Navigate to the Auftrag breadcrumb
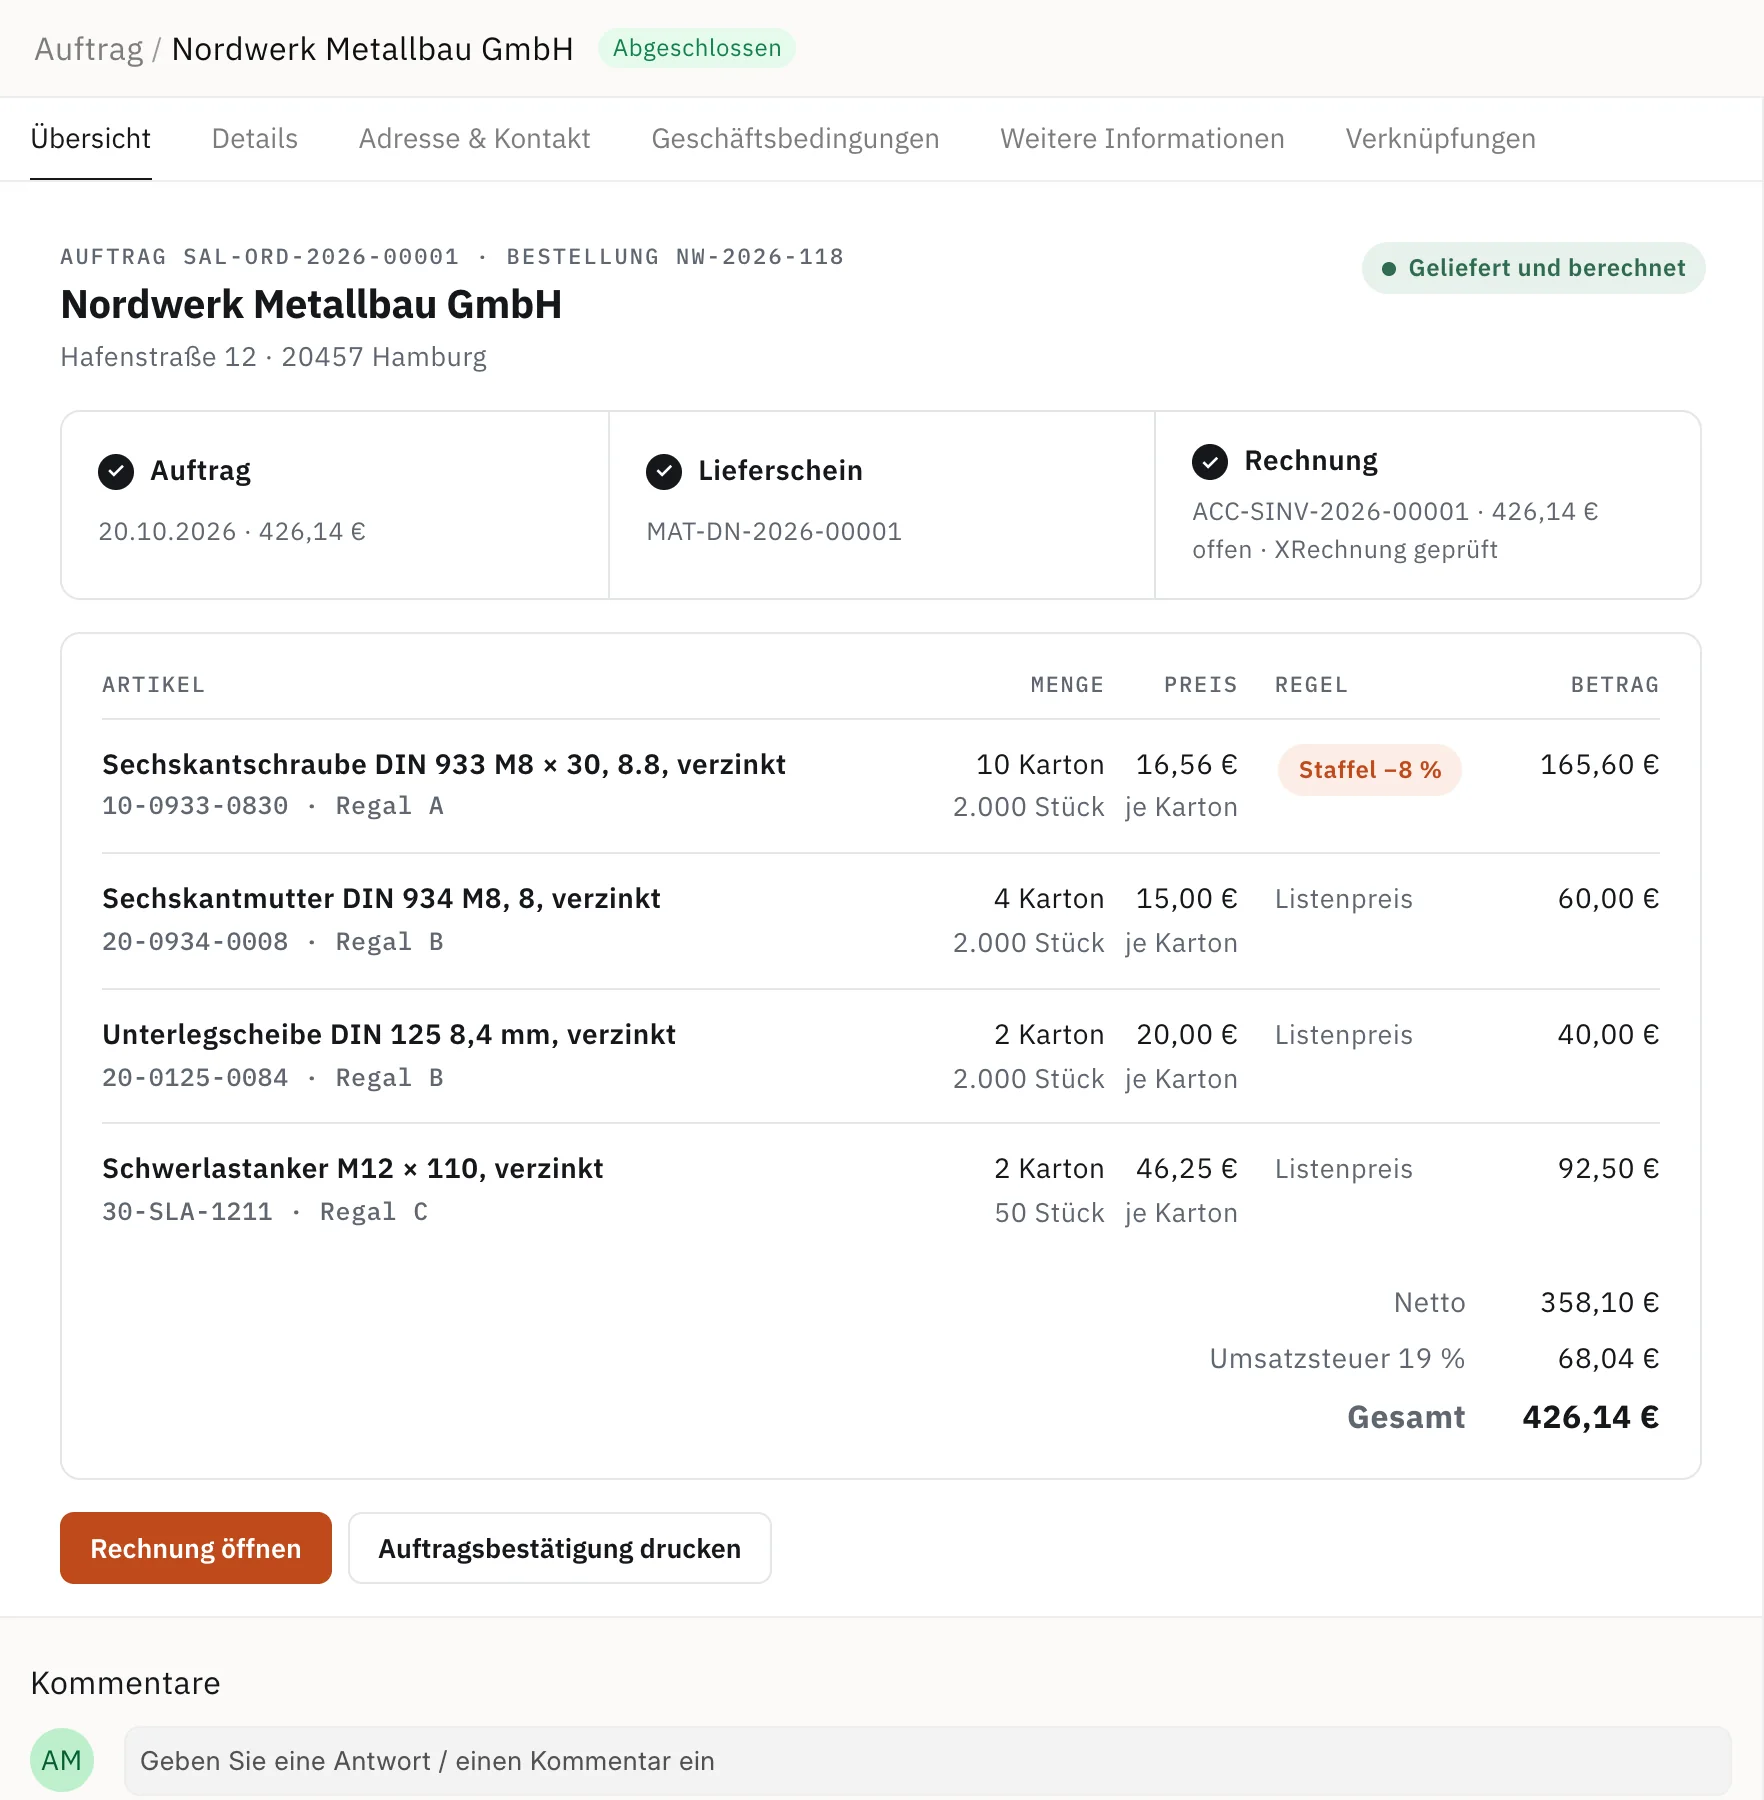Screen dimensions: 1764x1800 click(89, 48)
